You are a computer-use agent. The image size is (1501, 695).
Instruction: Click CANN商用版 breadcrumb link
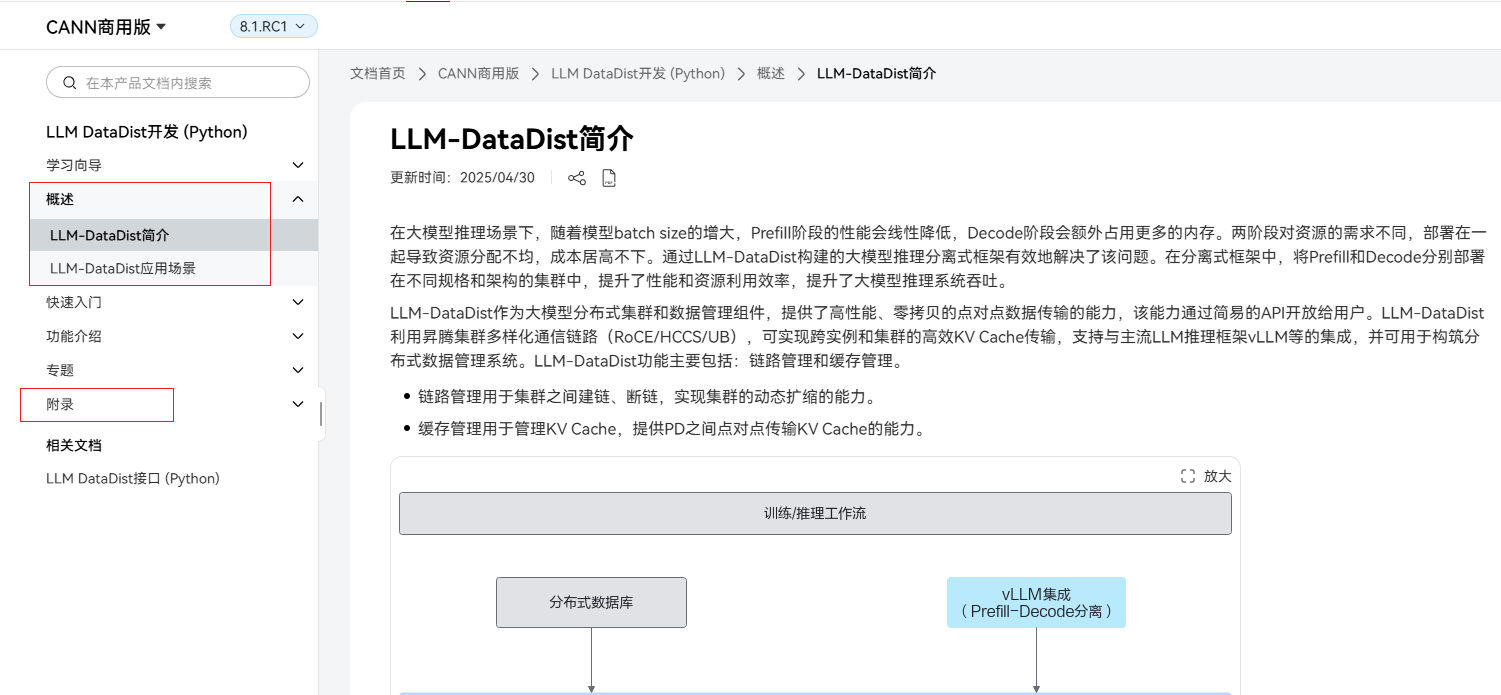[479, 74]
